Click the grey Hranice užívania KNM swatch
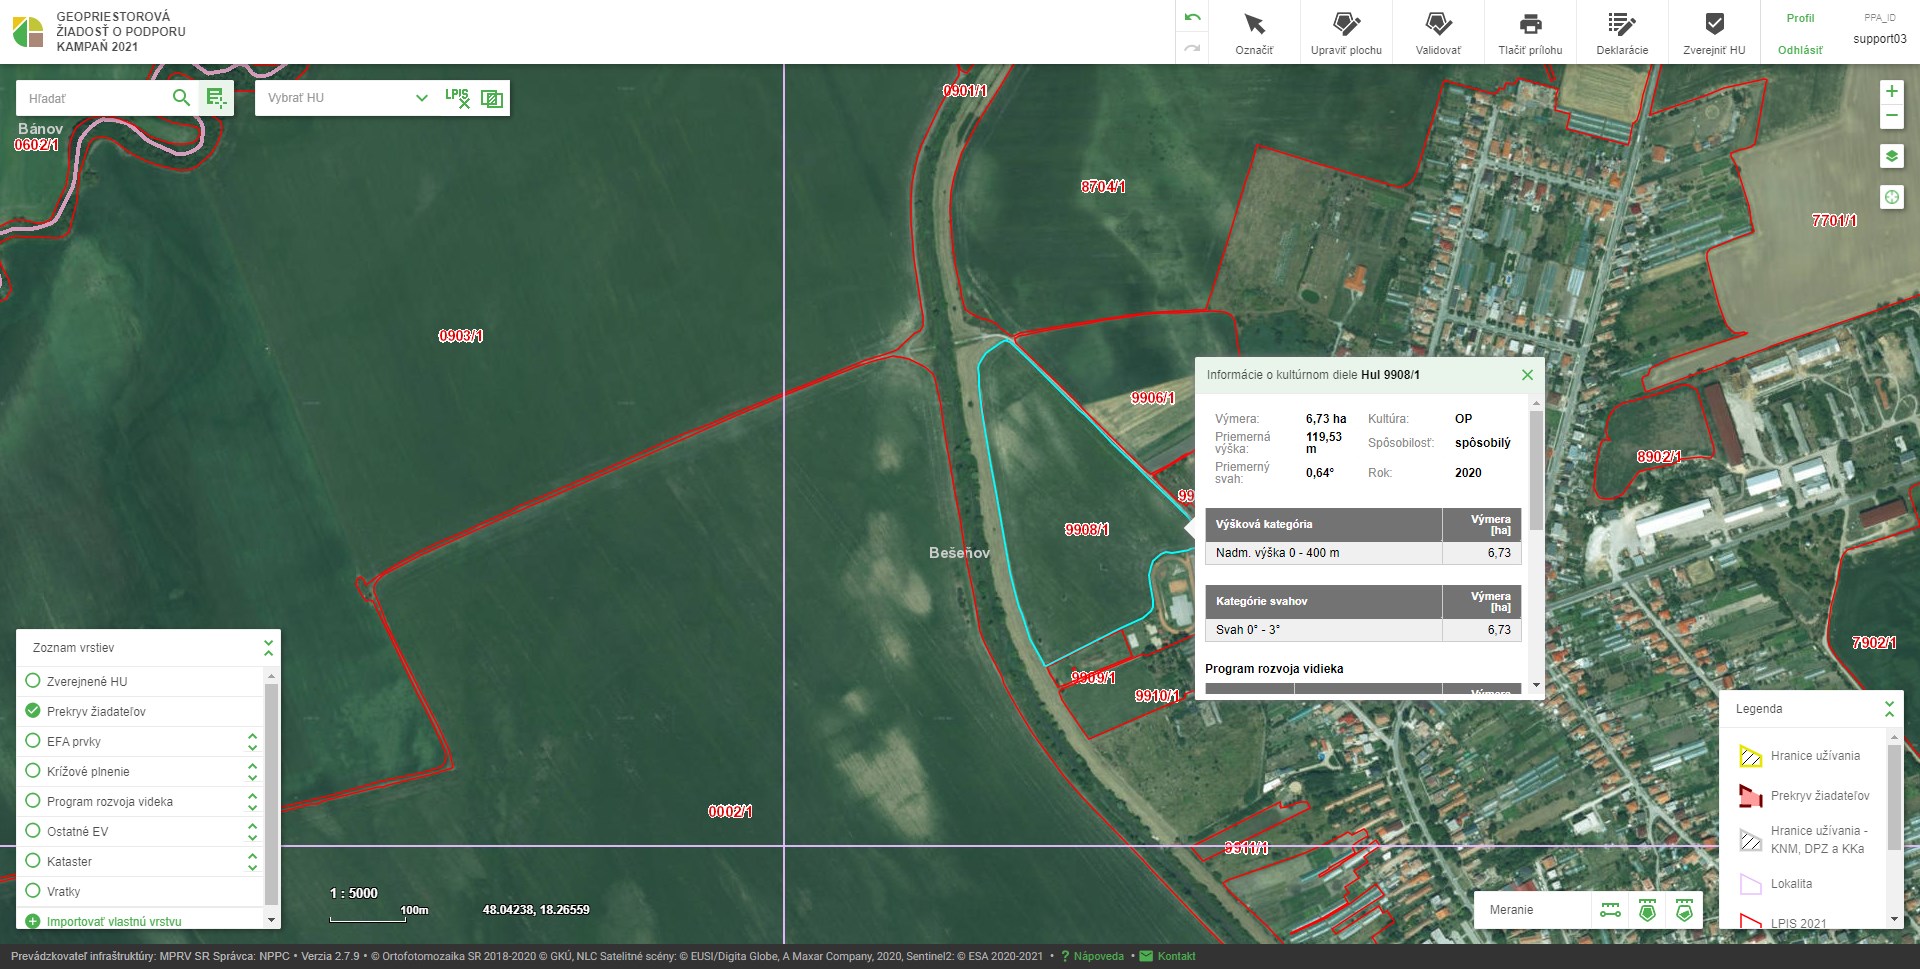The image size is (1920, 969). point(1750,840)
